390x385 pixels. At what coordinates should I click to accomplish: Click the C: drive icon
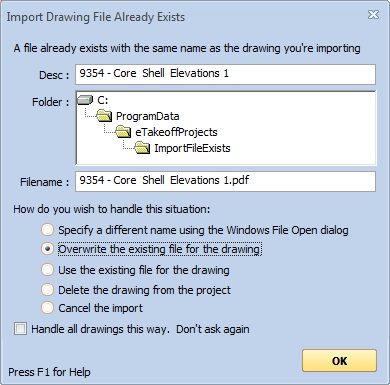(85, 100)
